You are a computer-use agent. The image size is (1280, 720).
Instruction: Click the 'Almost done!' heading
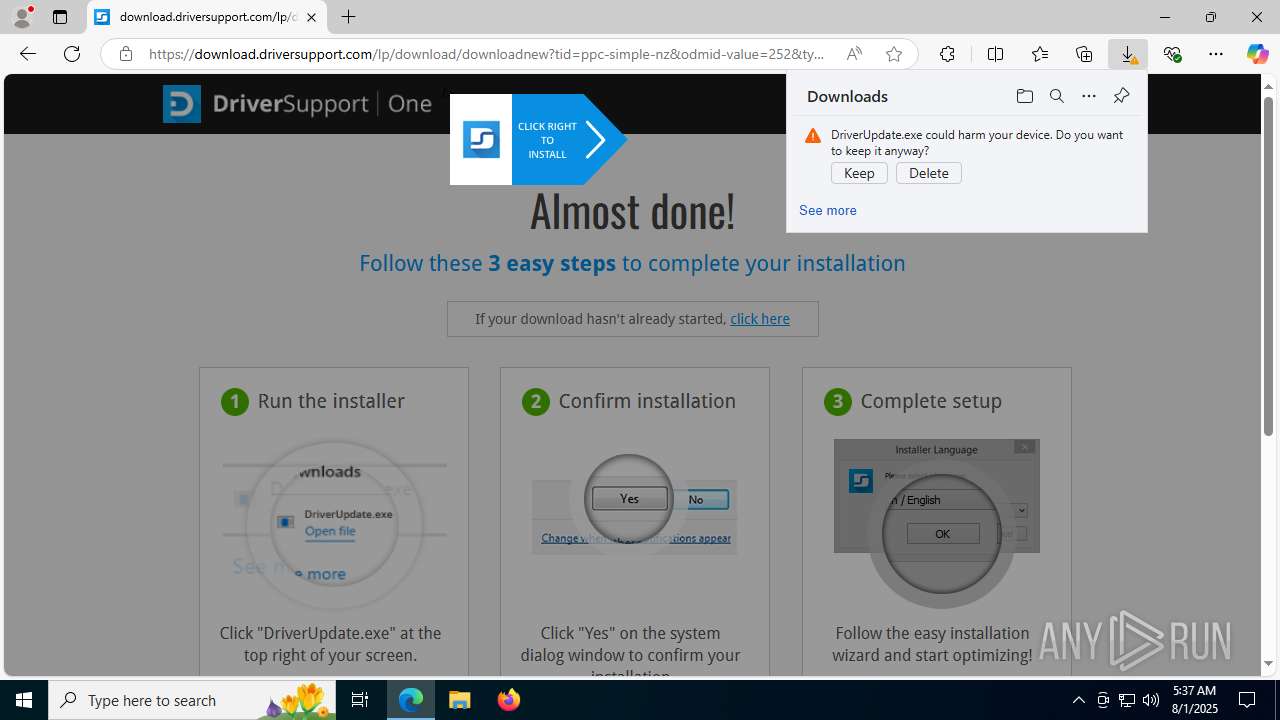[x=632, y=211]
